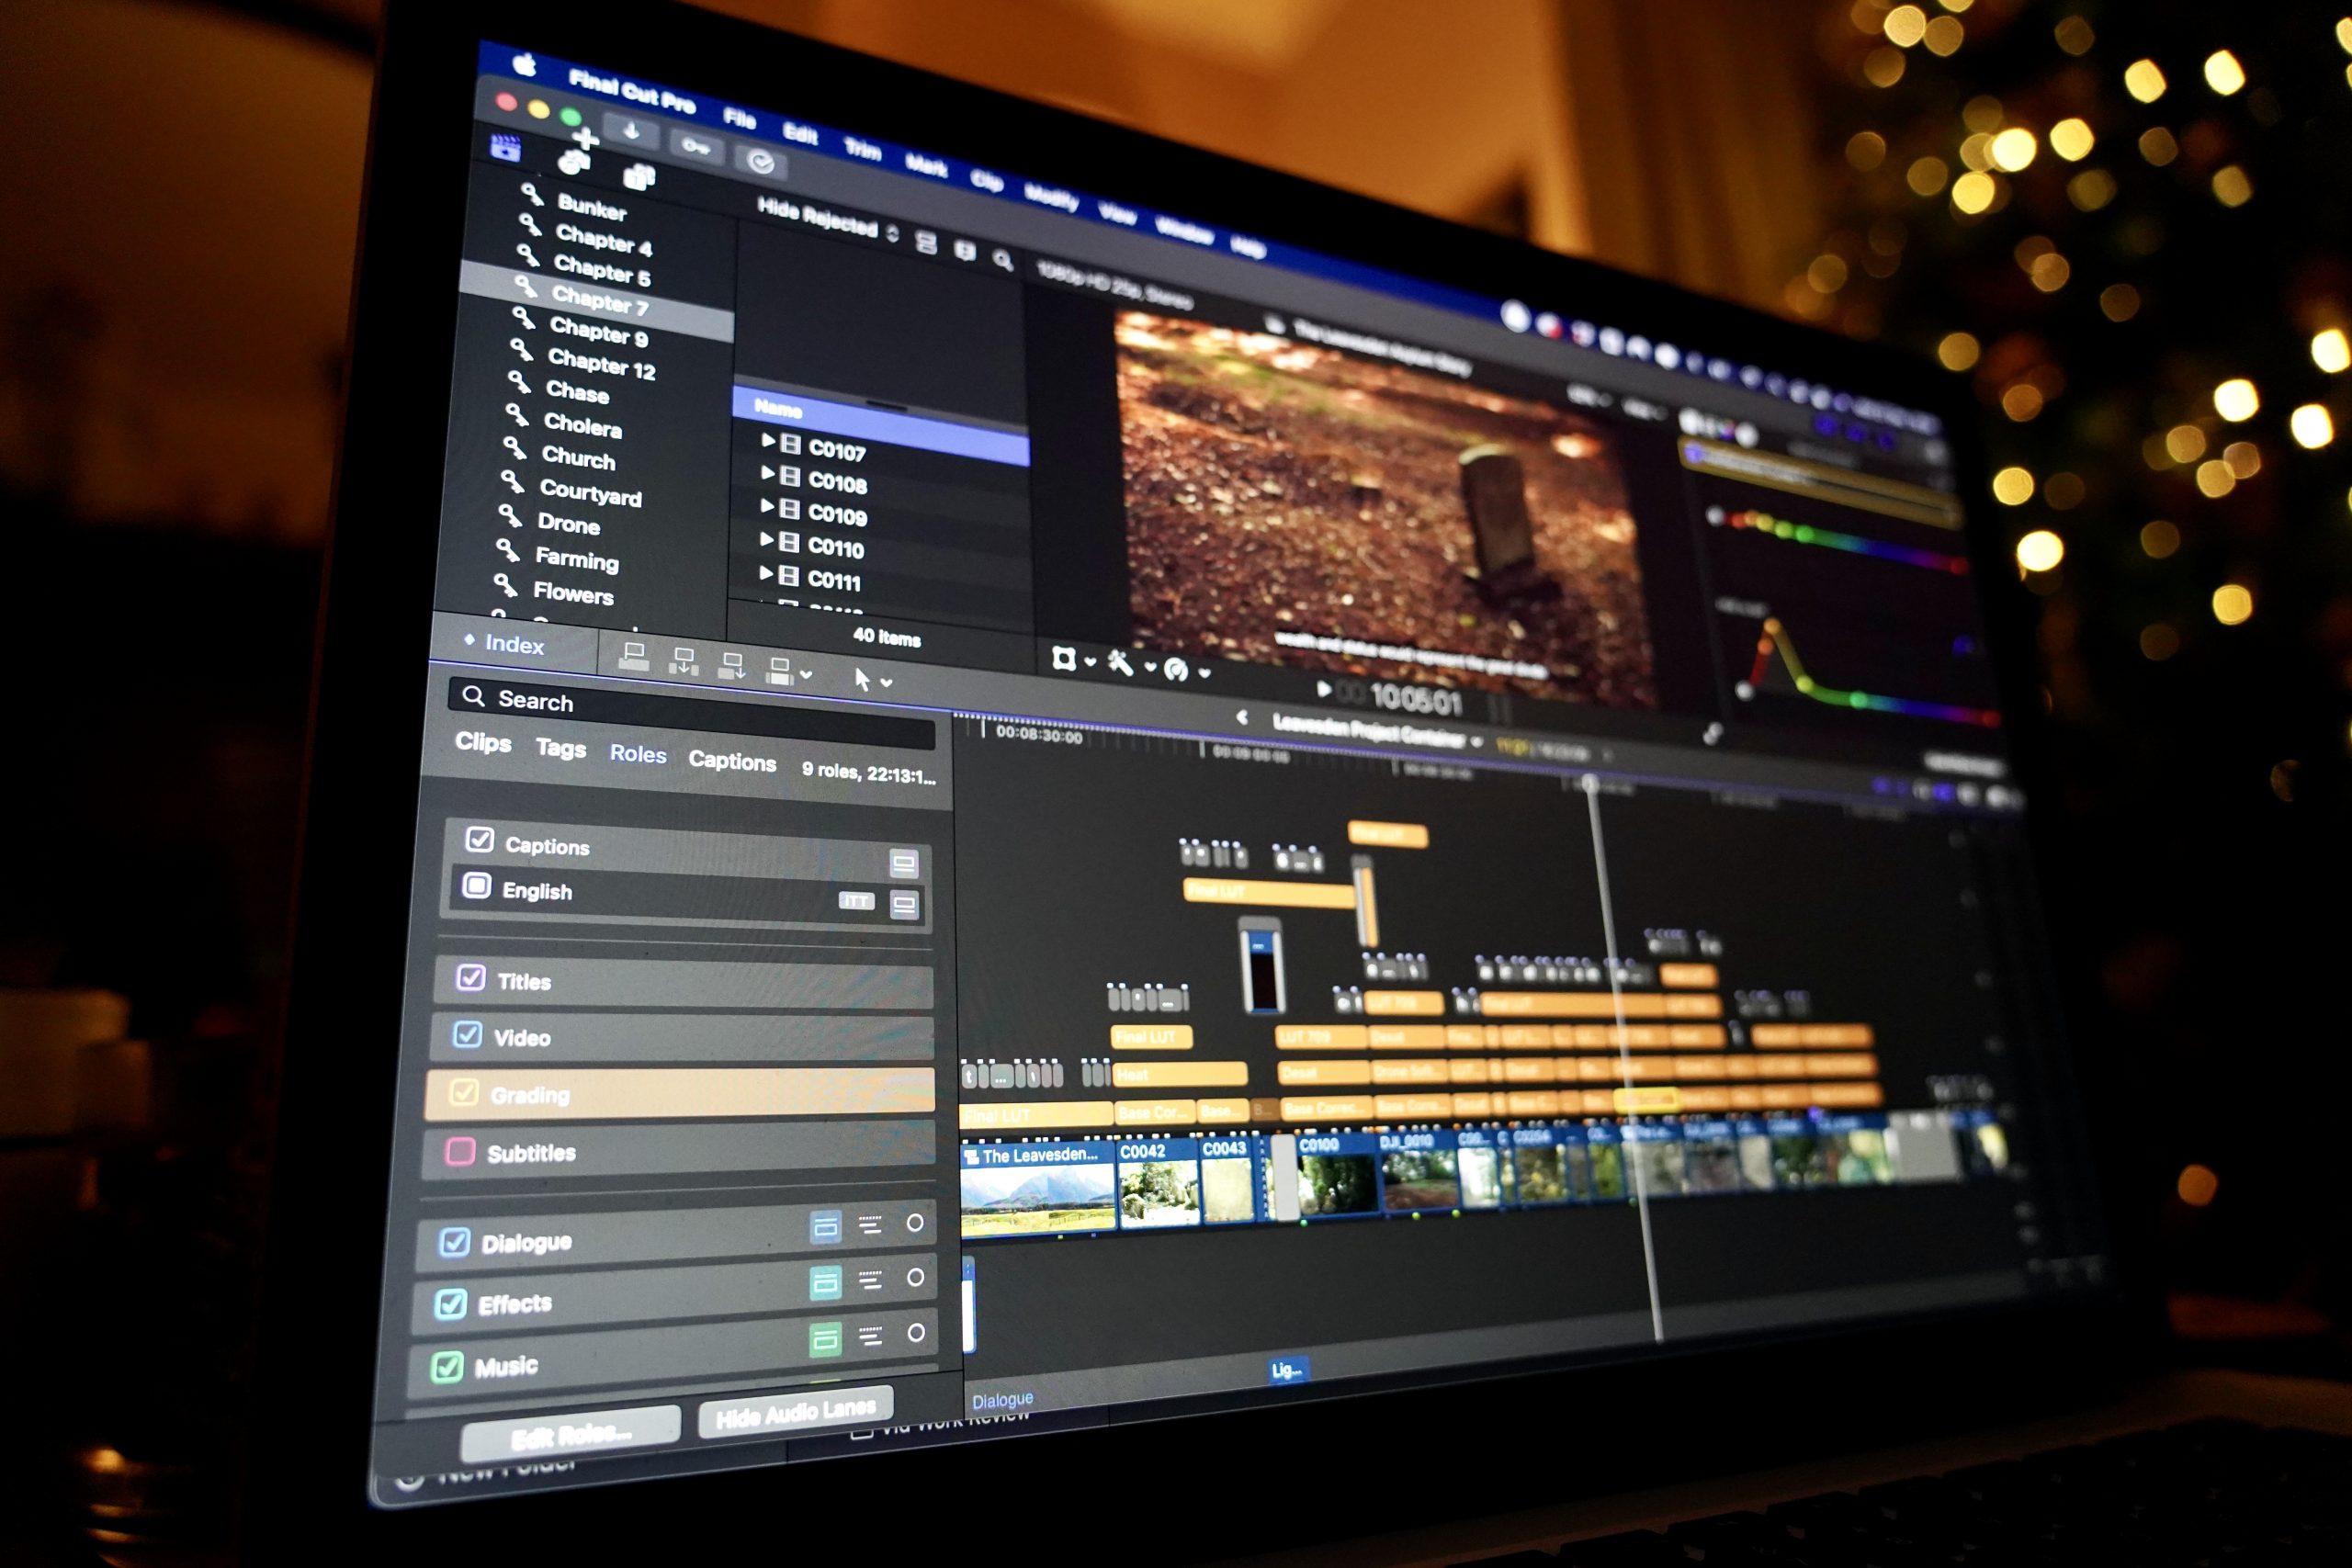Switch to the Clips tab

click(x=483, y=742)
